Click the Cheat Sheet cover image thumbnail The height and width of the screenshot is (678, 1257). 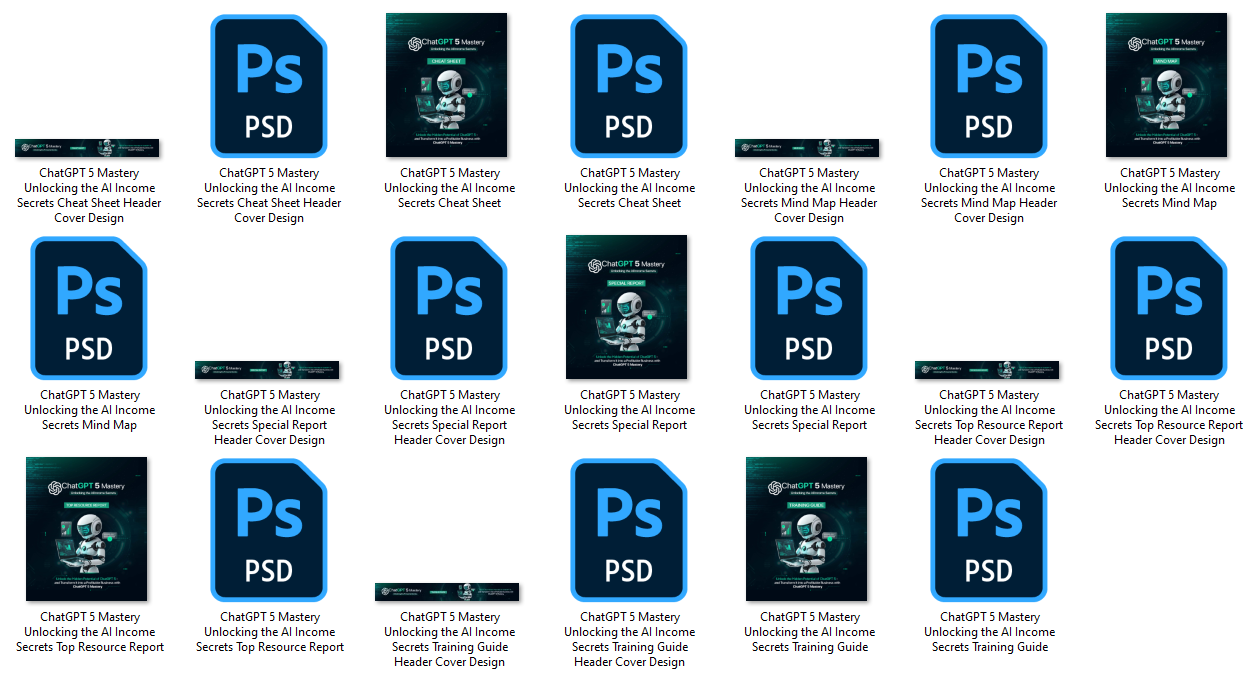[x=446, y=85]
